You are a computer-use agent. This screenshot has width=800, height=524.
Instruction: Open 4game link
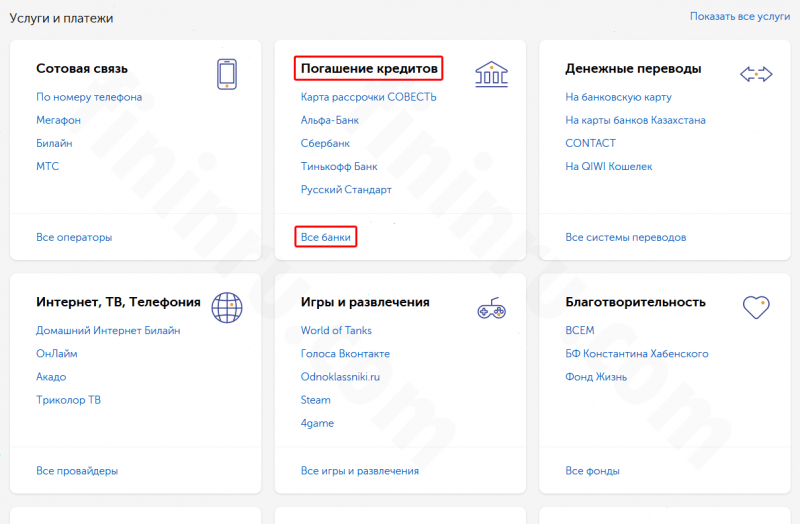(x=317, y=423)
